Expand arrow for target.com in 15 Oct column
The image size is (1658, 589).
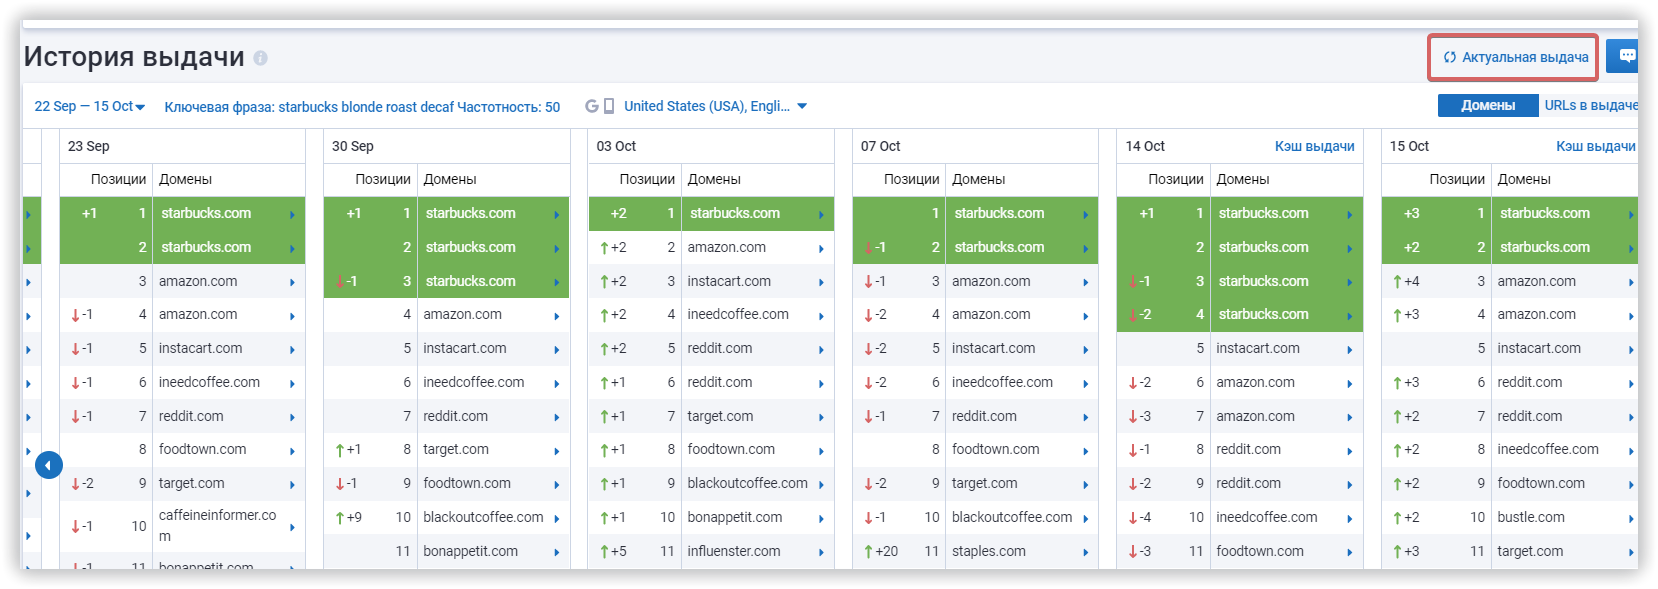coord(1631,553)
